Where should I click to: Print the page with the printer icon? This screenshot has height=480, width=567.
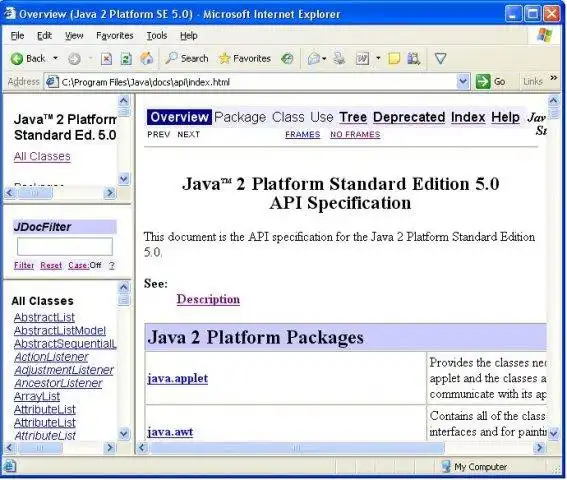pyautogui.click(x=339, y=58)
